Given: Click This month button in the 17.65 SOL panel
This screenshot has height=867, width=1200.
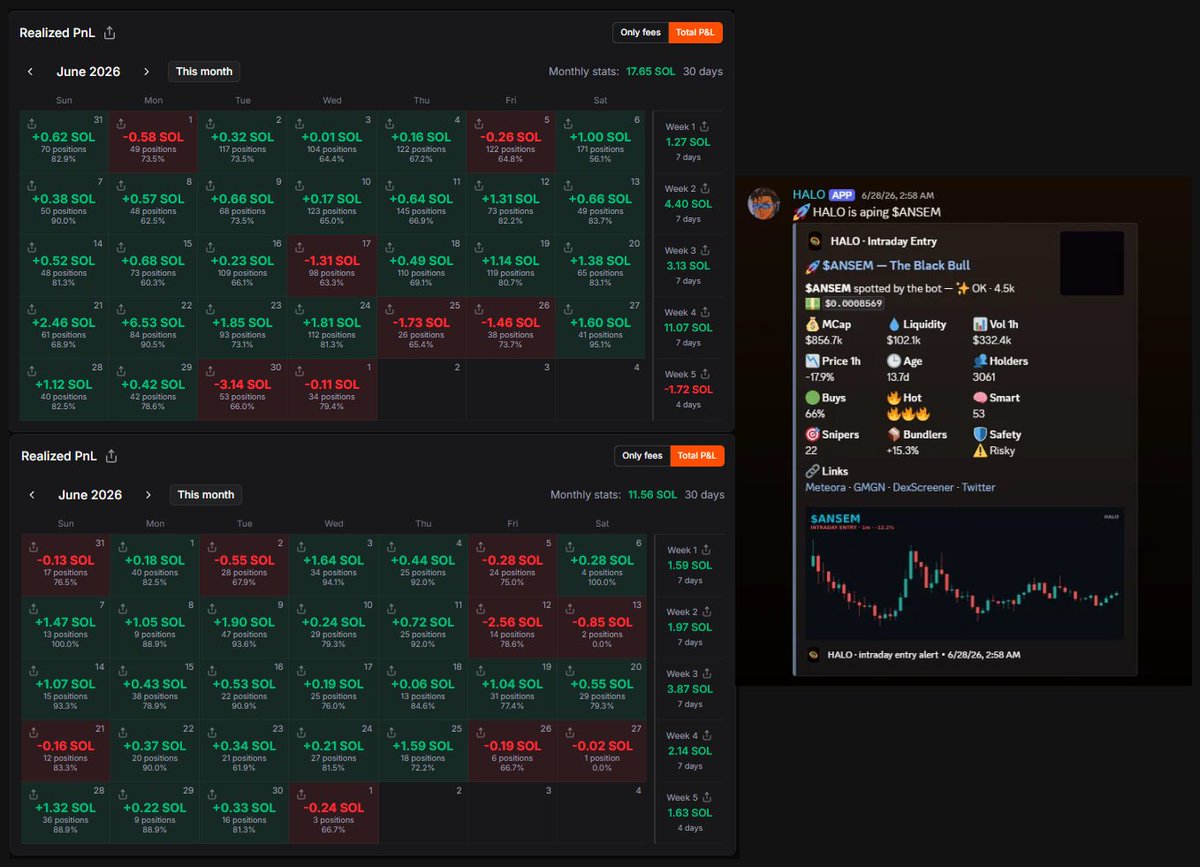Looking at the screenshot, I should click(204, 72).
